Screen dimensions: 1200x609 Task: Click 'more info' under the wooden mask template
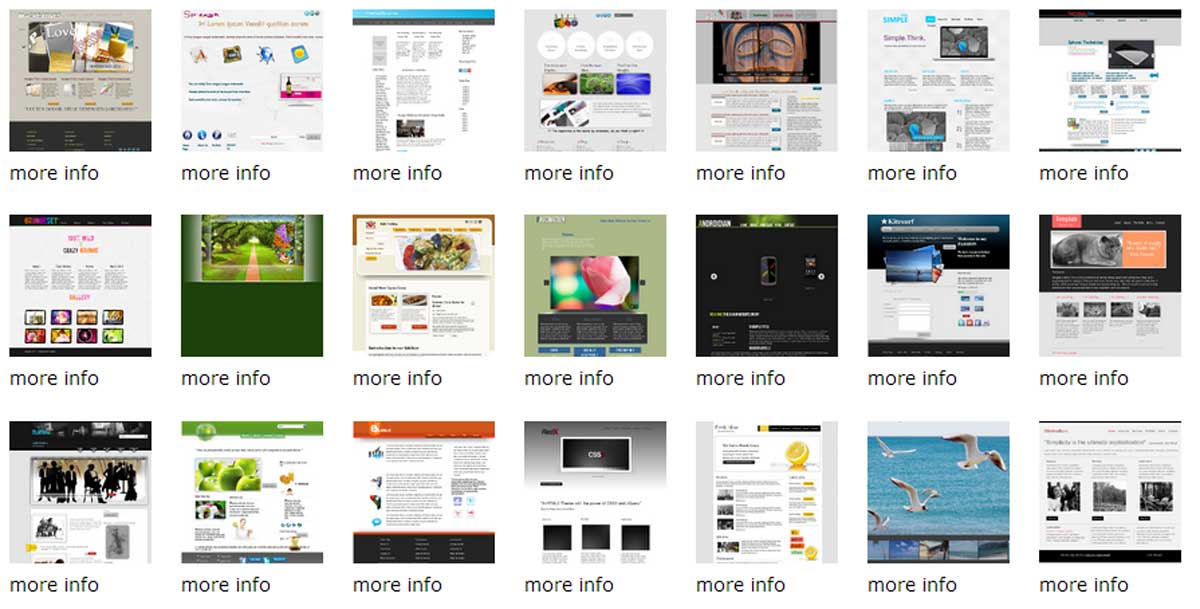741,173
